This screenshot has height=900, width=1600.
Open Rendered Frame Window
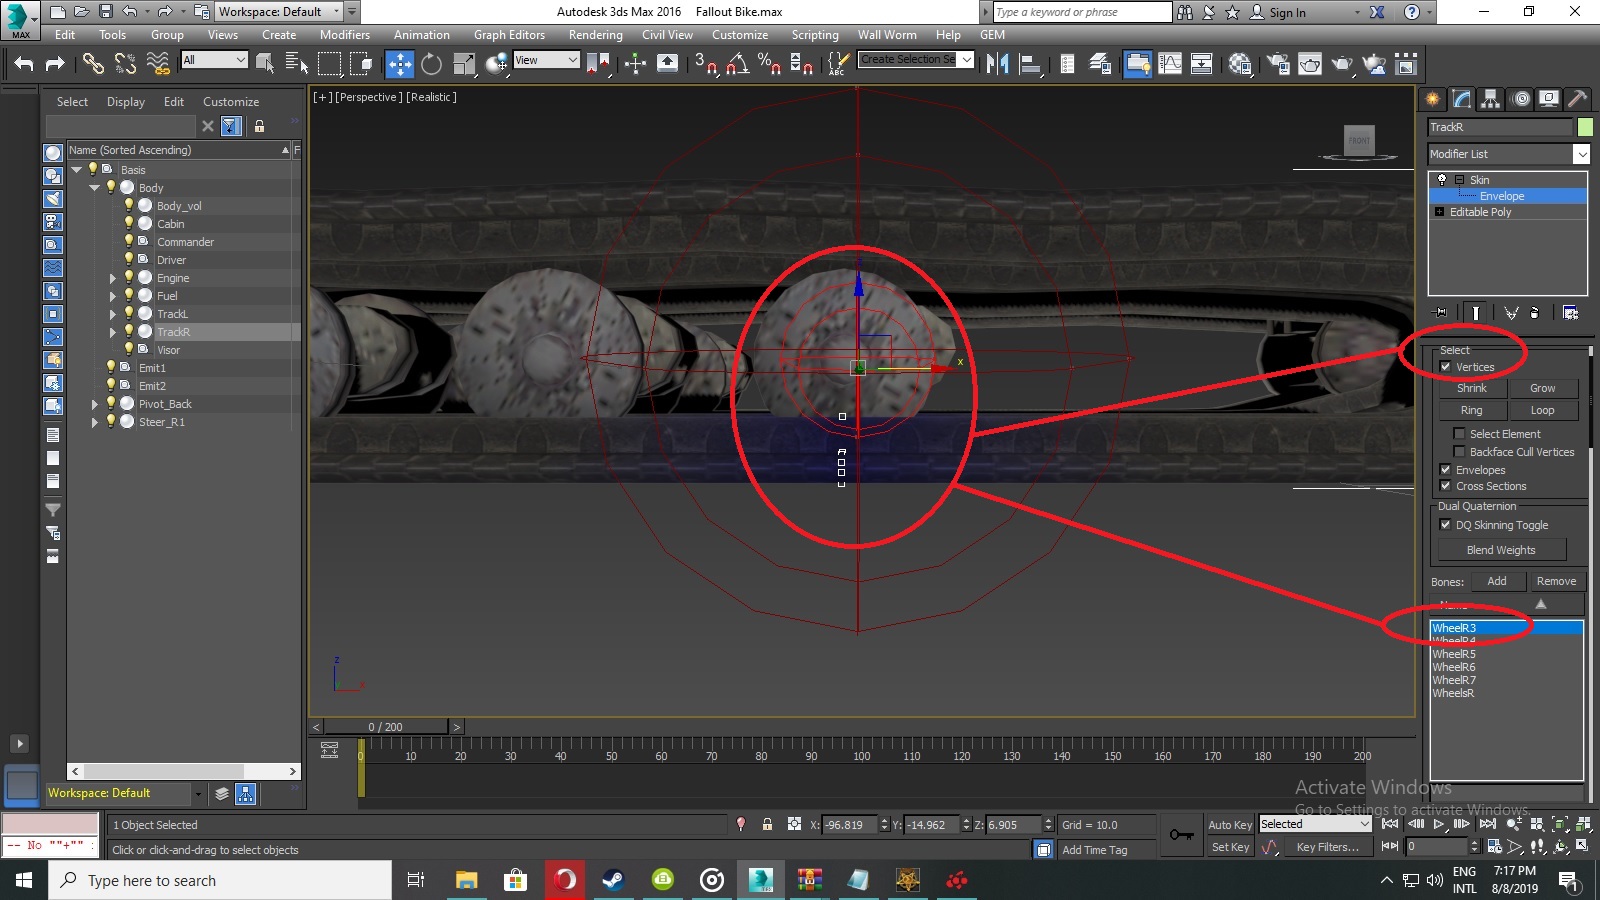click(1310, 64)
